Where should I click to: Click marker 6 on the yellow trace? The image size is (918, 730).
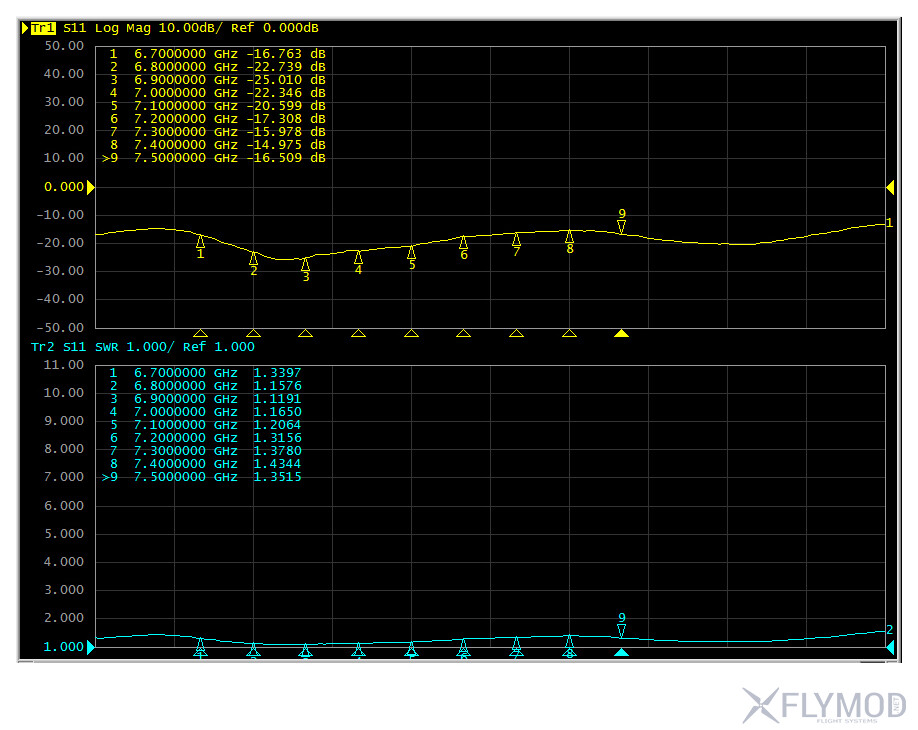464,244
